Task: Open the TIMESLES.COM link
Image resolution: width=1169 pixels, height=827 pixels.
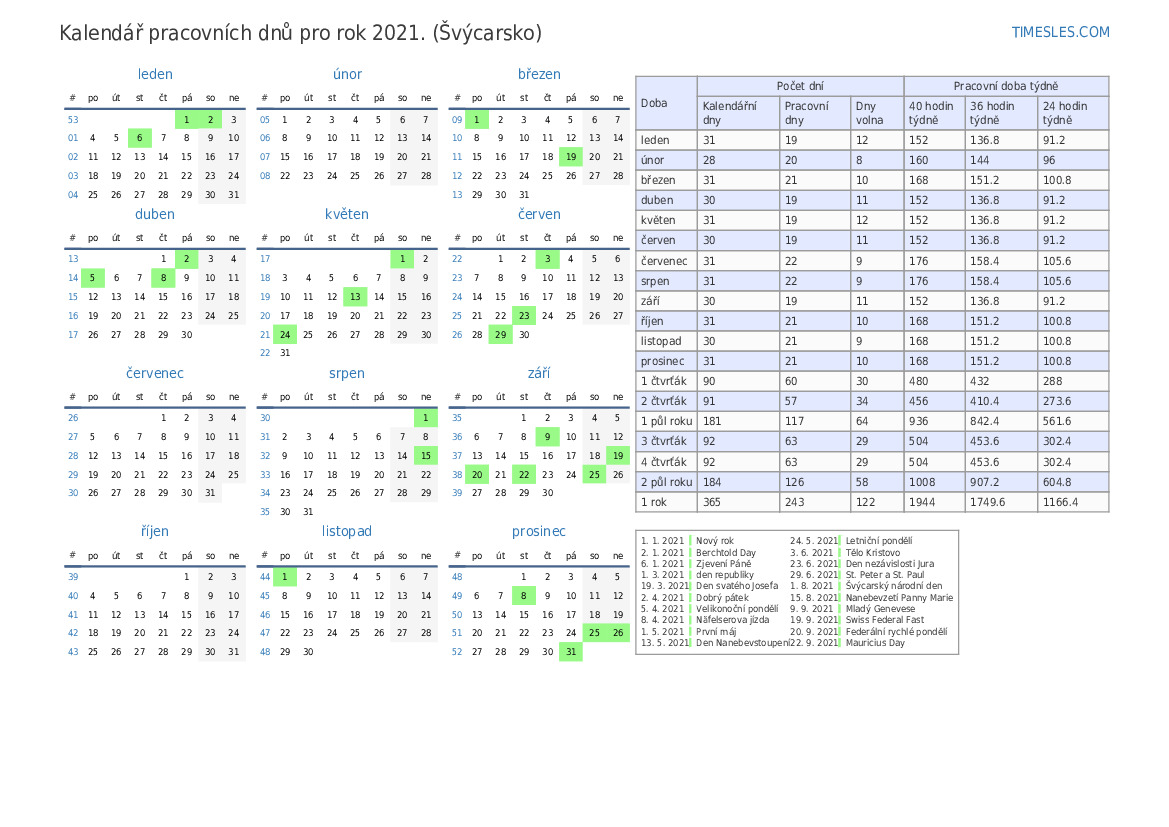Action: (x=1060, y=32)
